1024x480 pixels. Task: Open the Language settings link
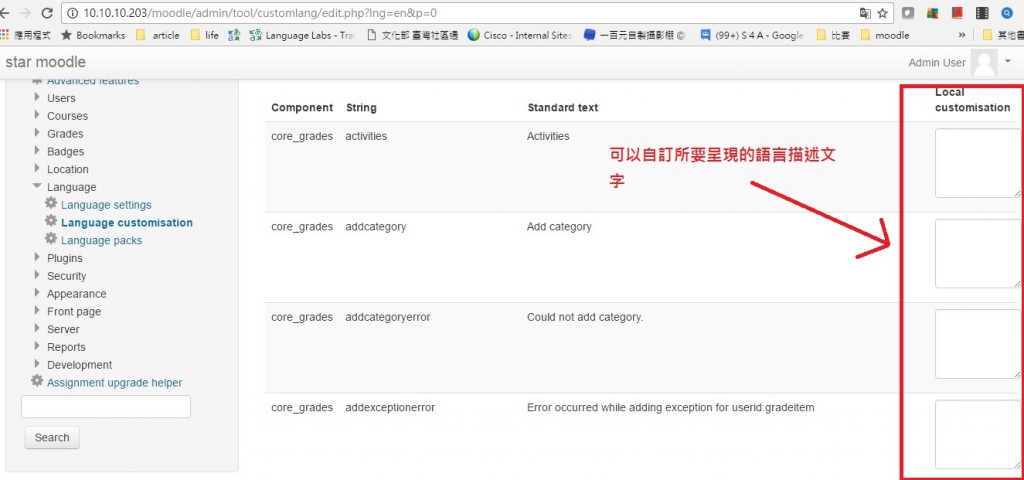coord(106,205)
